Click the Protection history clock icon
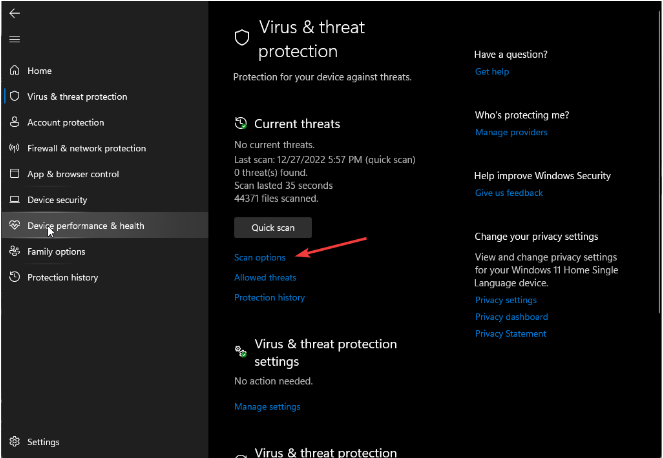The image size is (663, 458). pyautogui.click(x=14, y=278)
